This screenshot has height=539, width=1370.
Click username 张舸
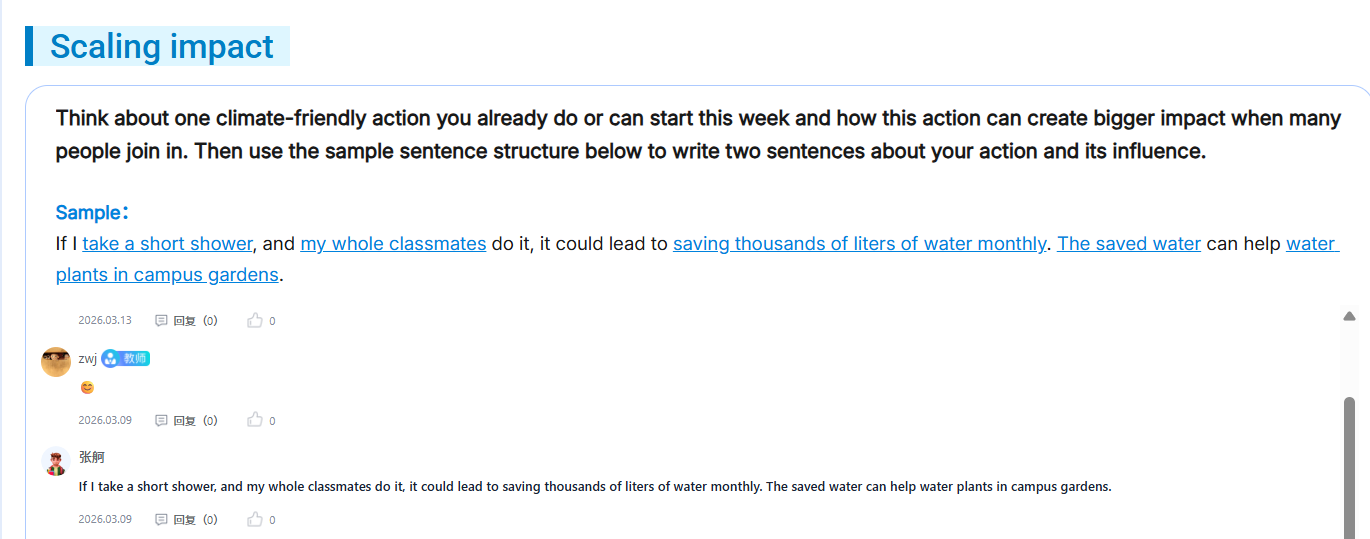[x=91, y=457]
